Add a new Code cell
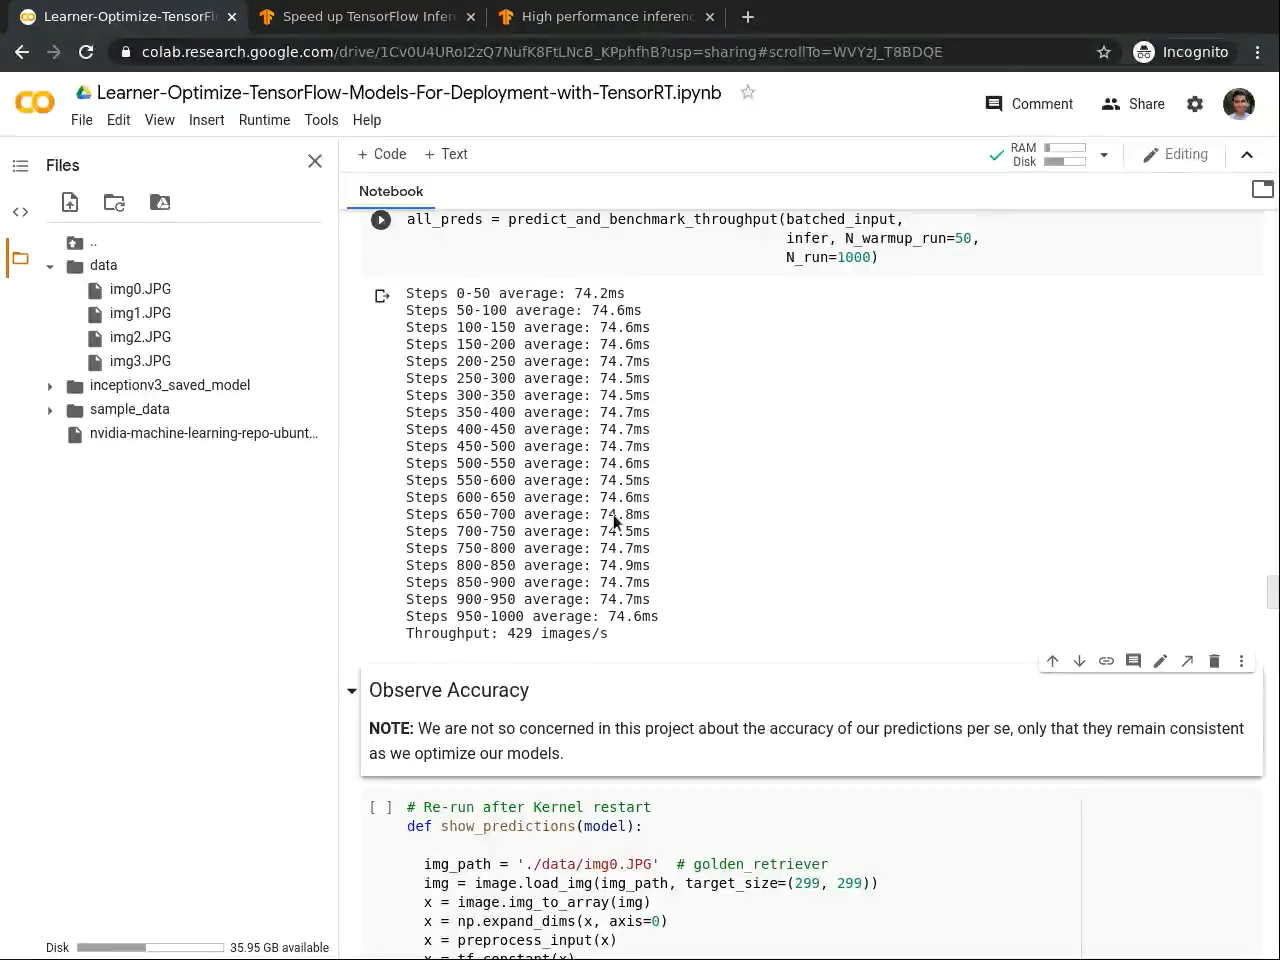 382,154
